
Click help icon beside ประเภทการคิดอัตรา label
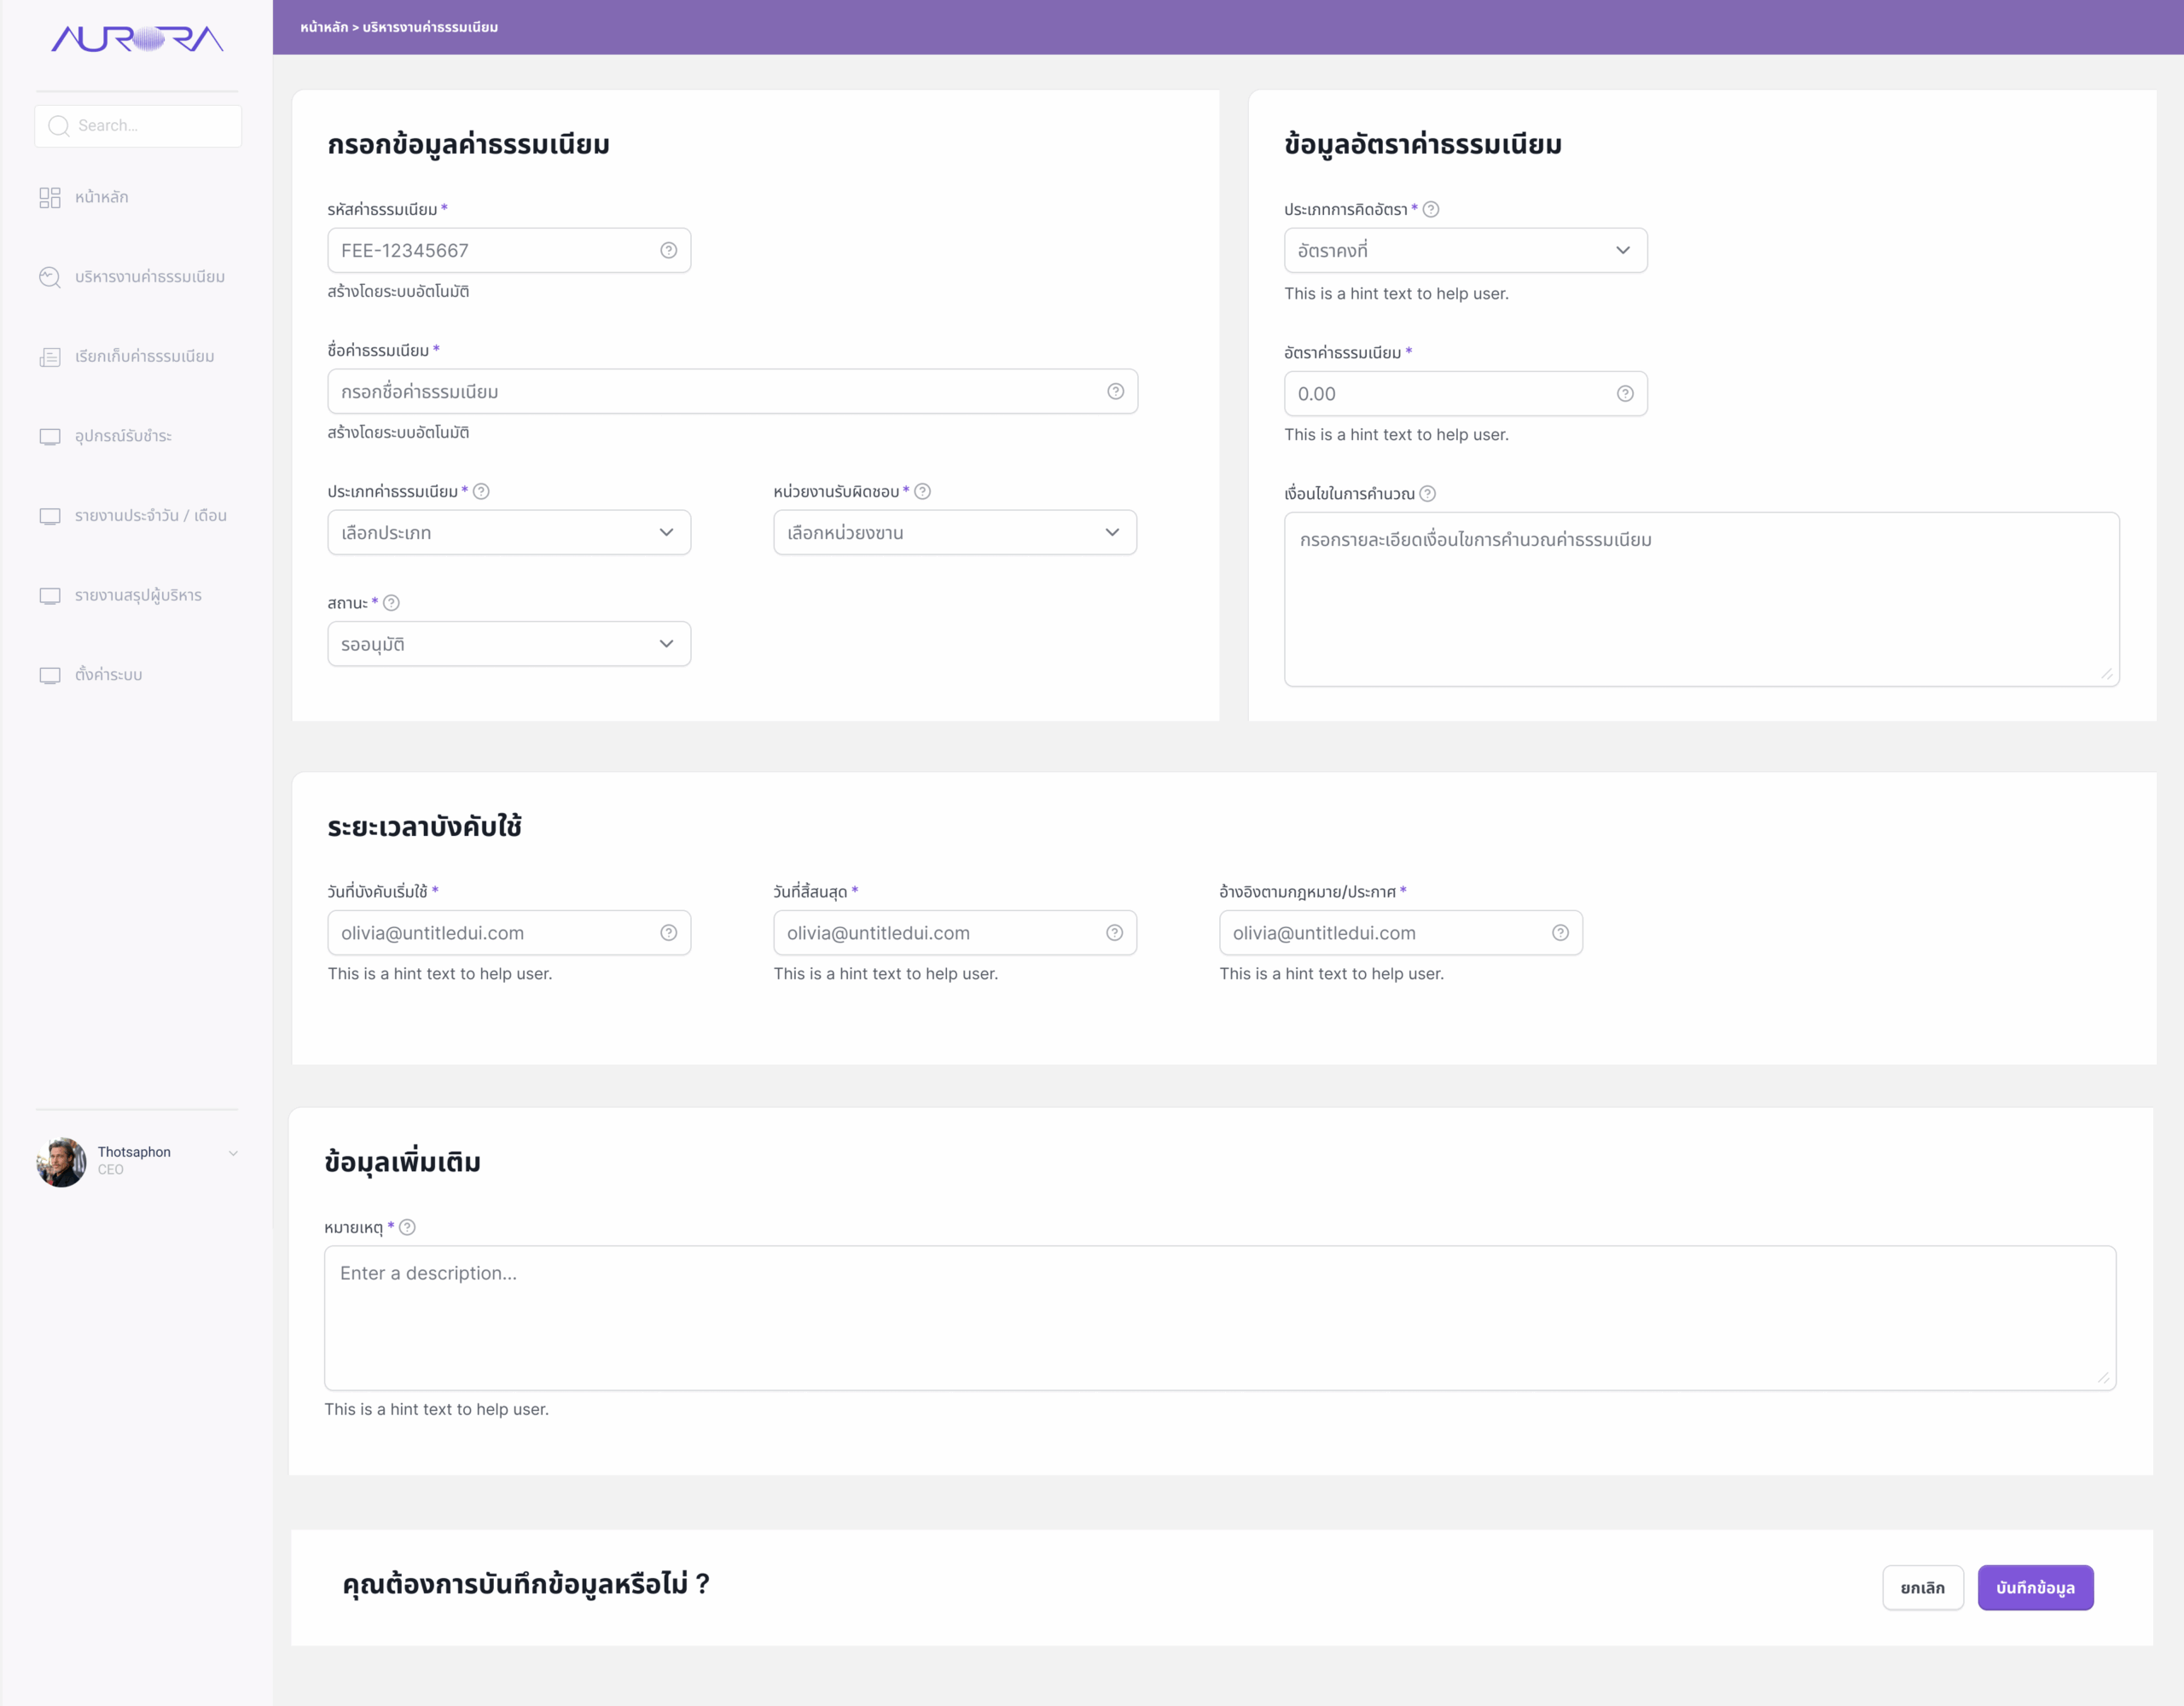(1431, 209)
